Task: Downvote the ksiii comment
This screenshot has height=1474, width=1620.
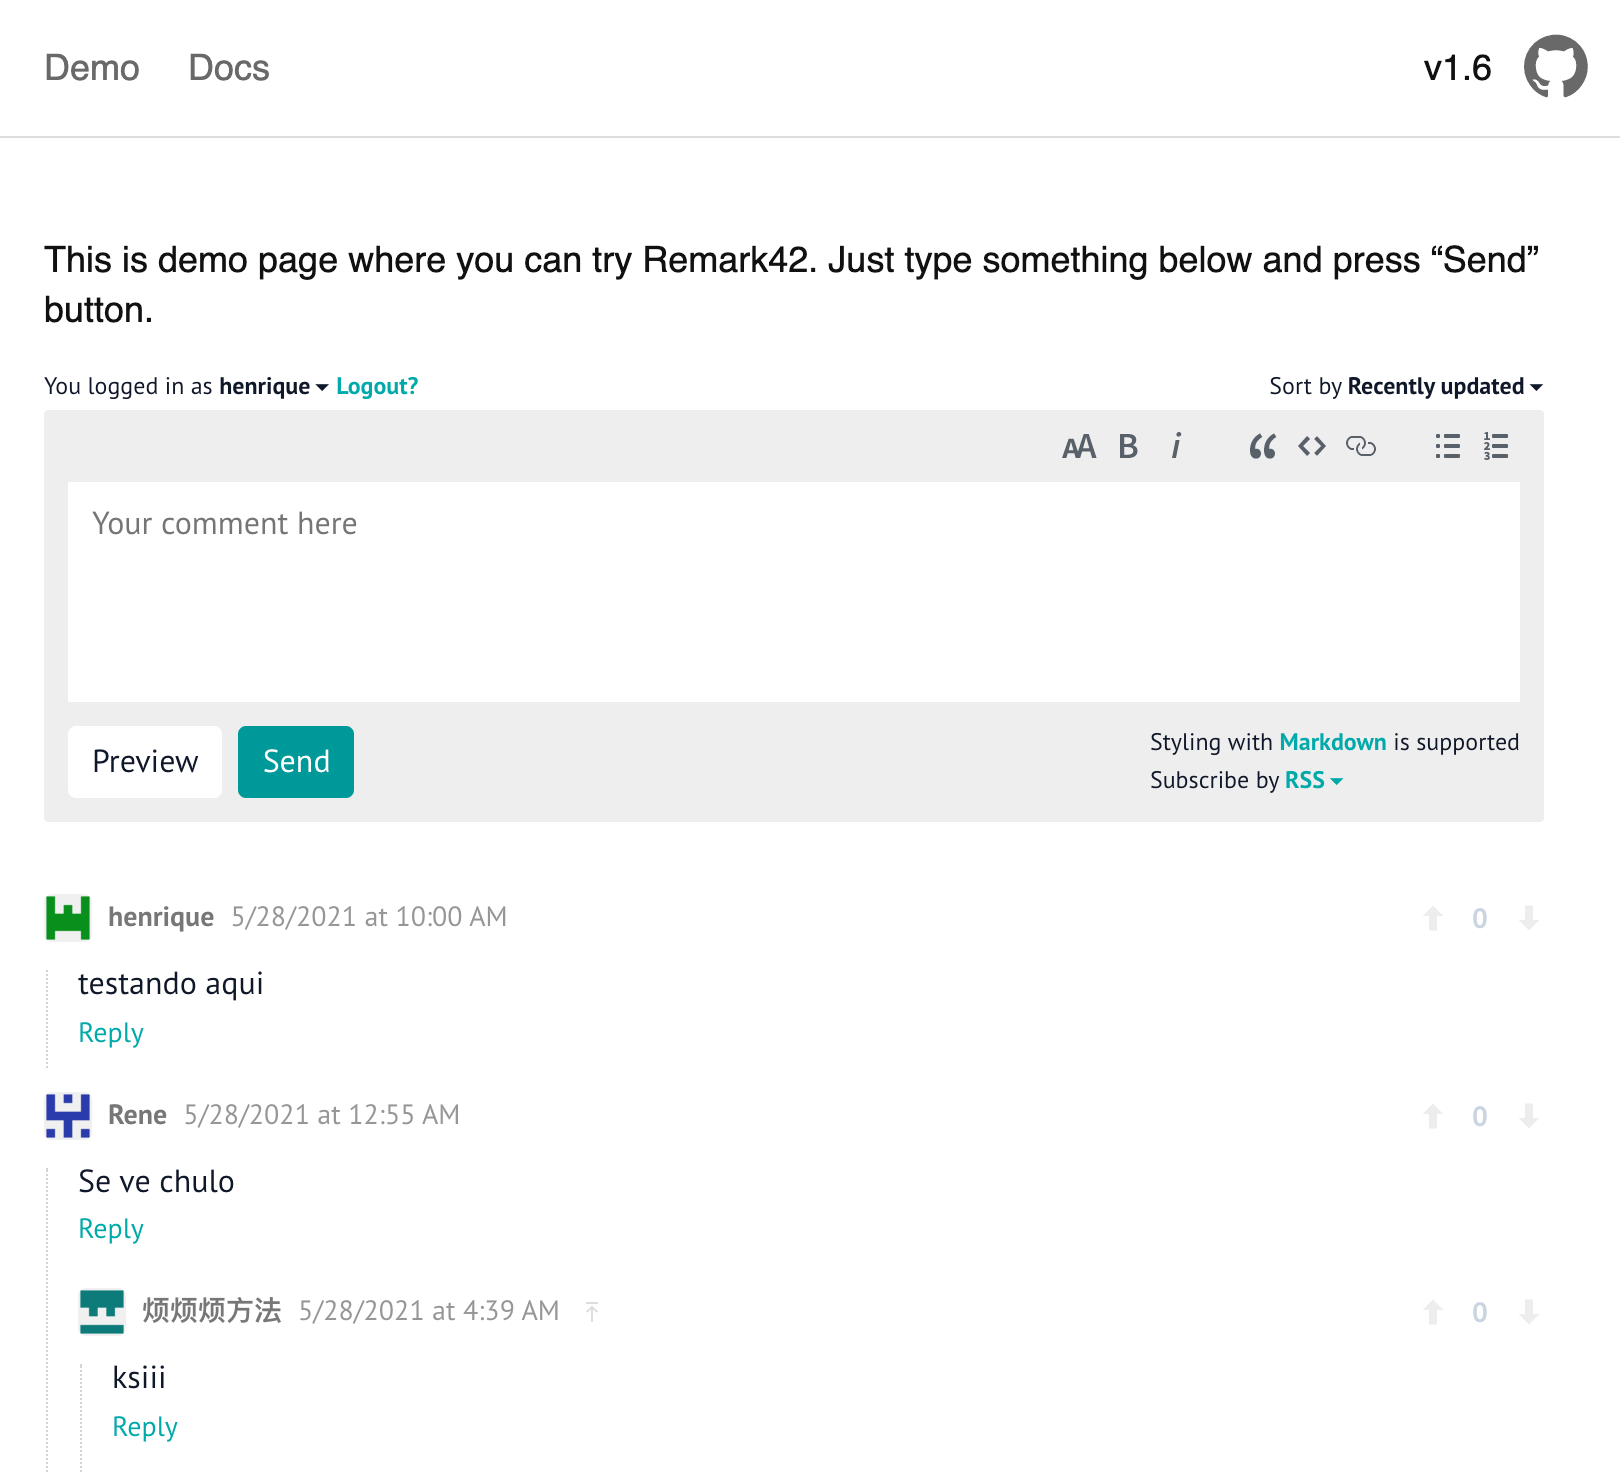Action: click(x=1528, y=1312)
